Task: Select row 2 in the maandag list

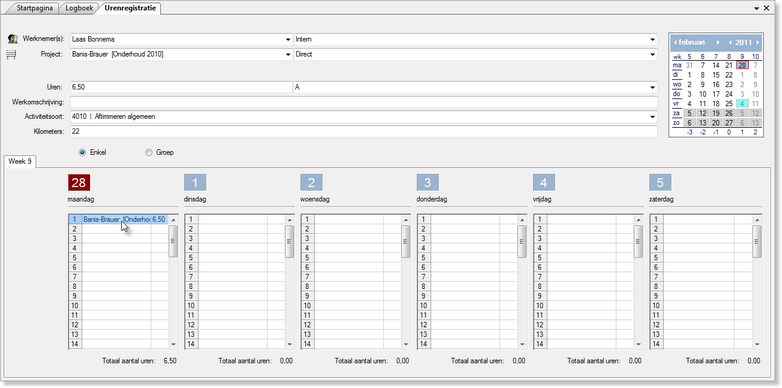Action: (119, 229)
